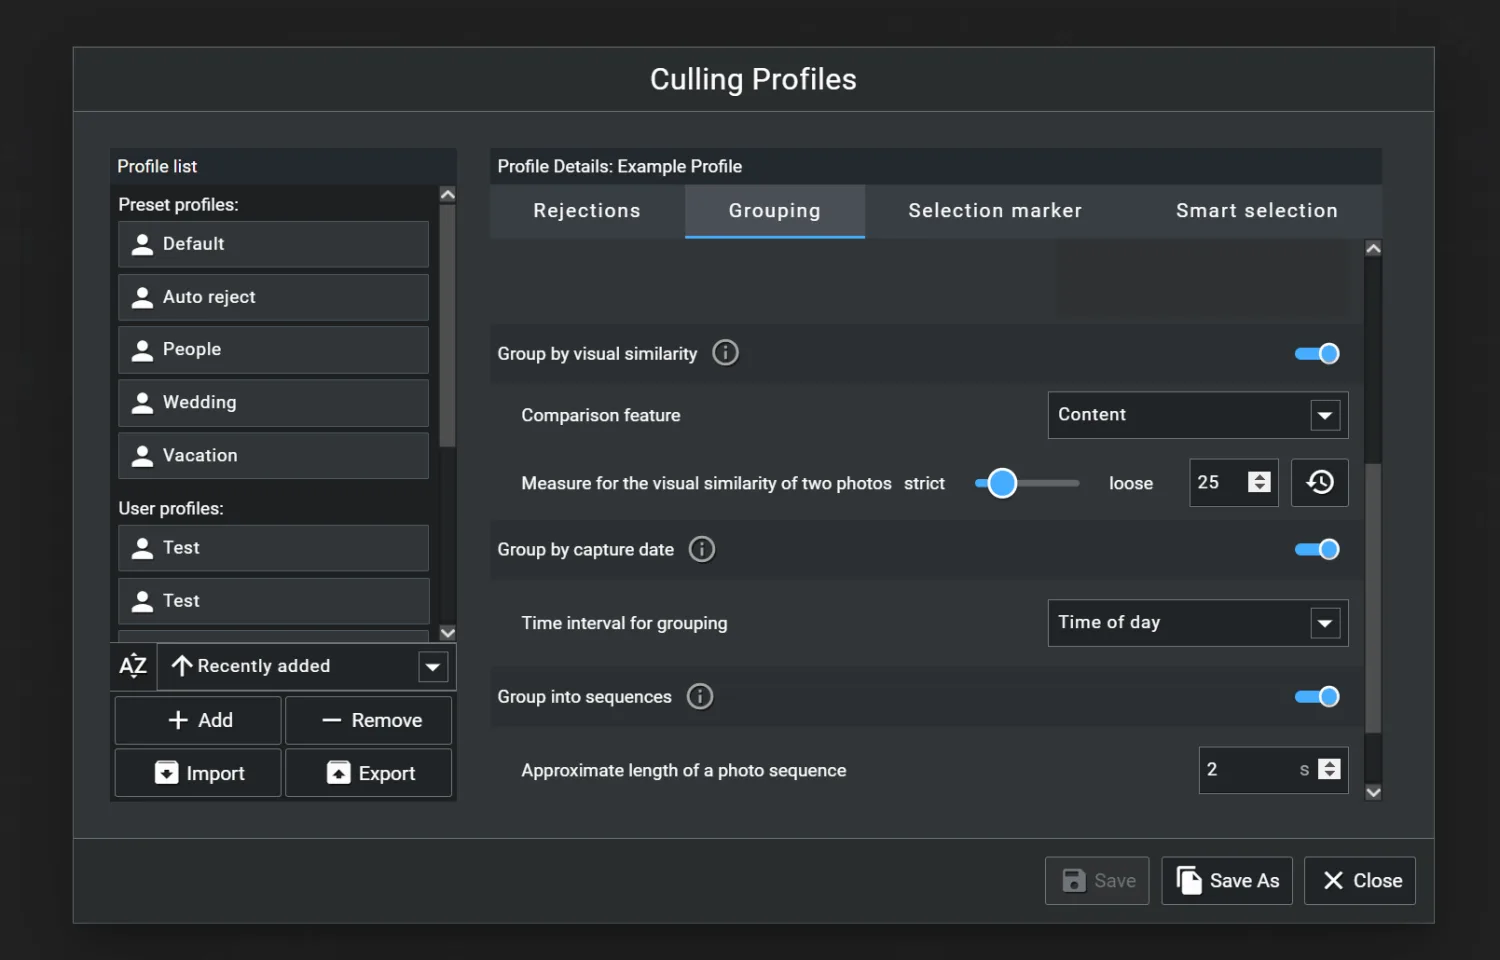This screenshot has height=960, width=1500.
Task: Click the Add profile button
Action: point(198,720)
